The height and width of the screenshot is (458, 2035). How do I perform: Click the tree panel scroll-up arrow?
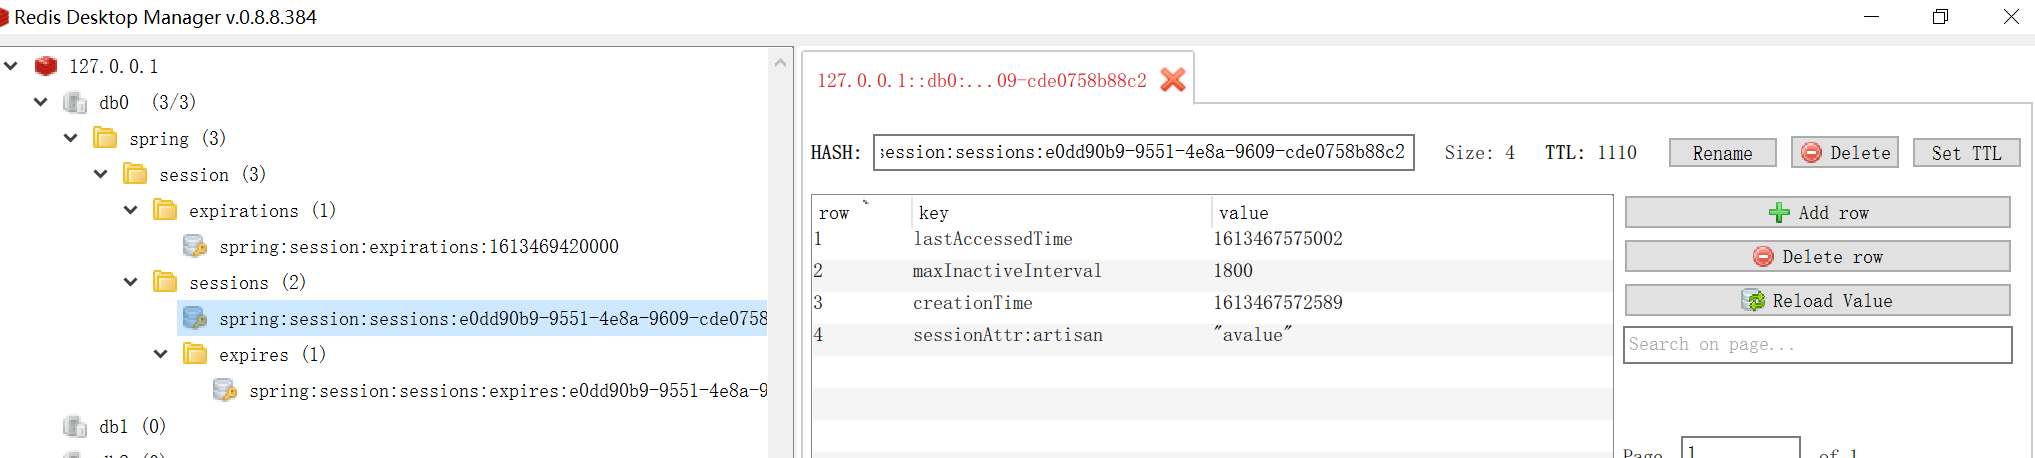(x=781, y=63)
